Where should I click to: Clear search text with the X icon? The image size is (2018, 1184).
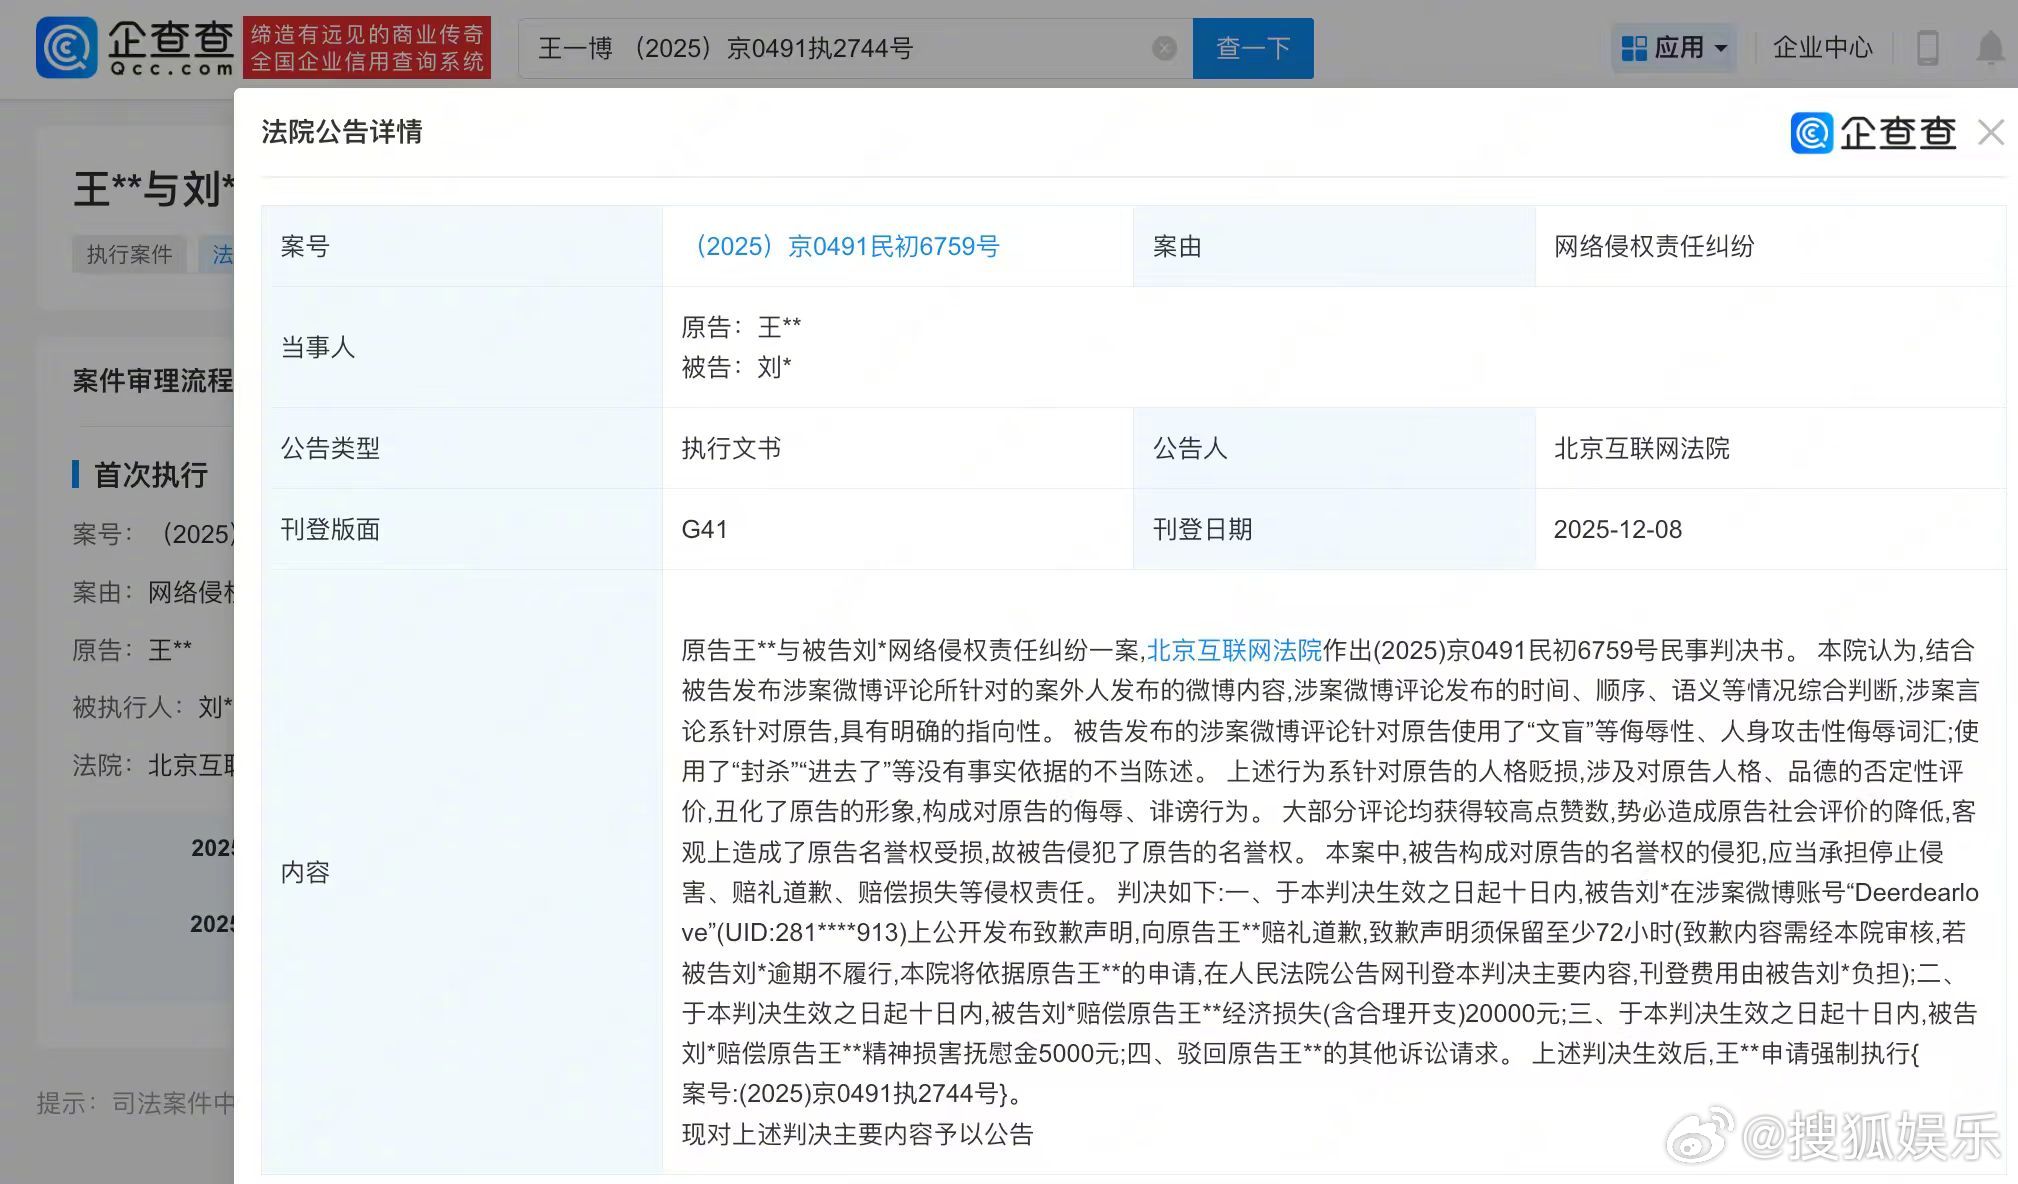coord(1164,48)
